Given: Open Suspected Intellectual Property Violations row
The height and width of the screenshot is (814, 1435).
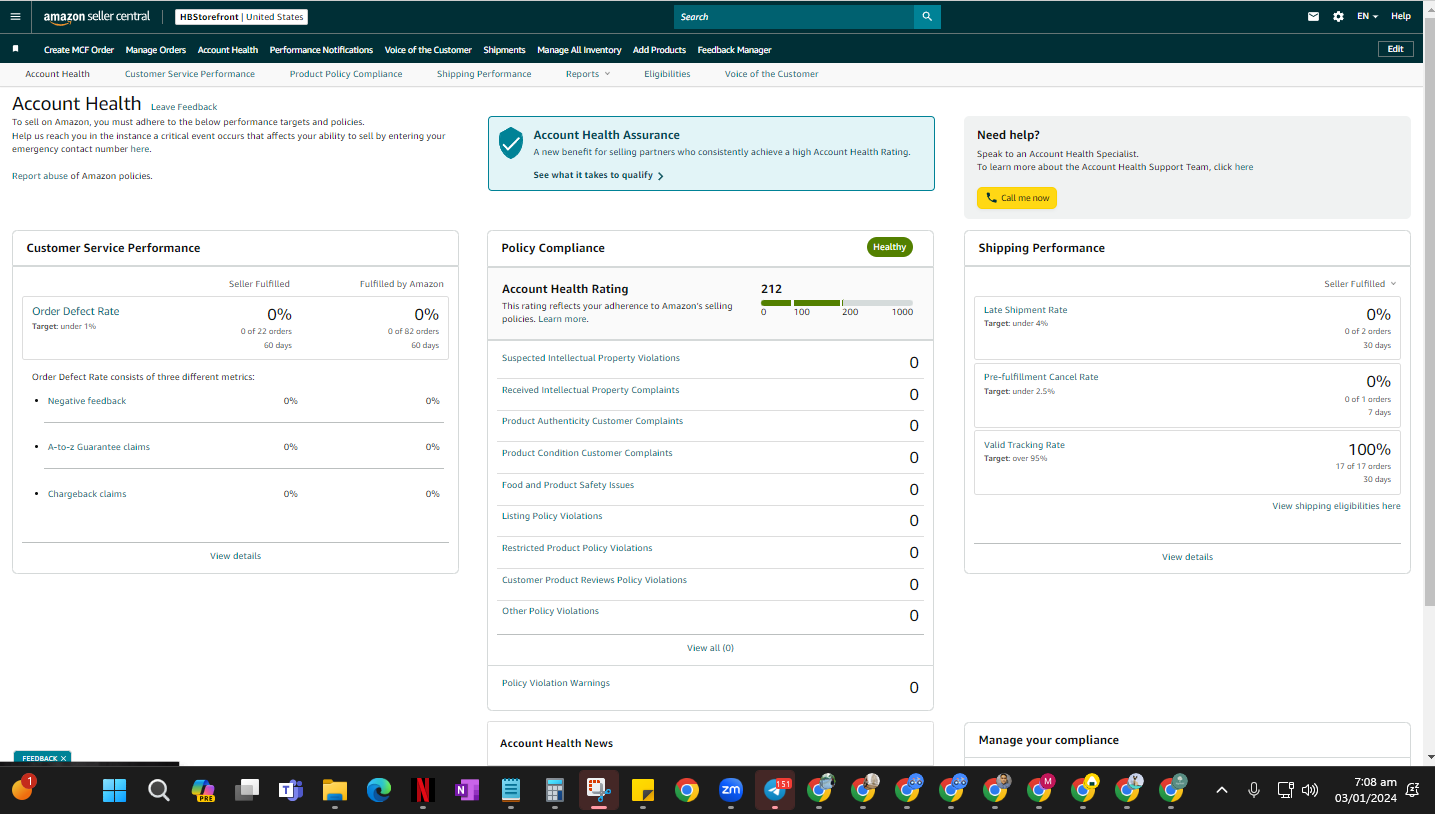Looking at the screenshot, I should pyautogui.click(x=710, y=362).
